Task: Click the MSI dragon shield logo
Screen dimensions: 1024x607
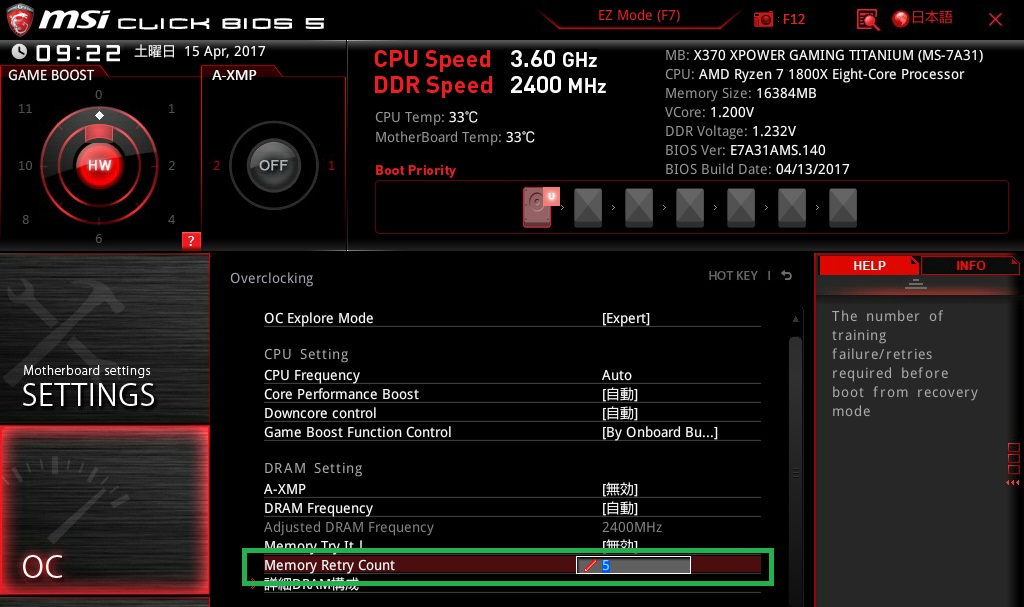Action: 19,20
